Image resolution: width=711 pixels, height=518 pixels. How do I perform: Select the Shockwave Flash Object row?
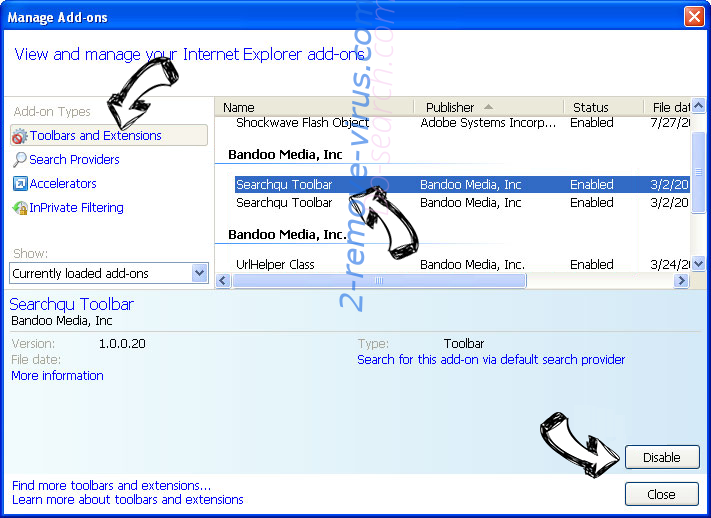[463, 123]
